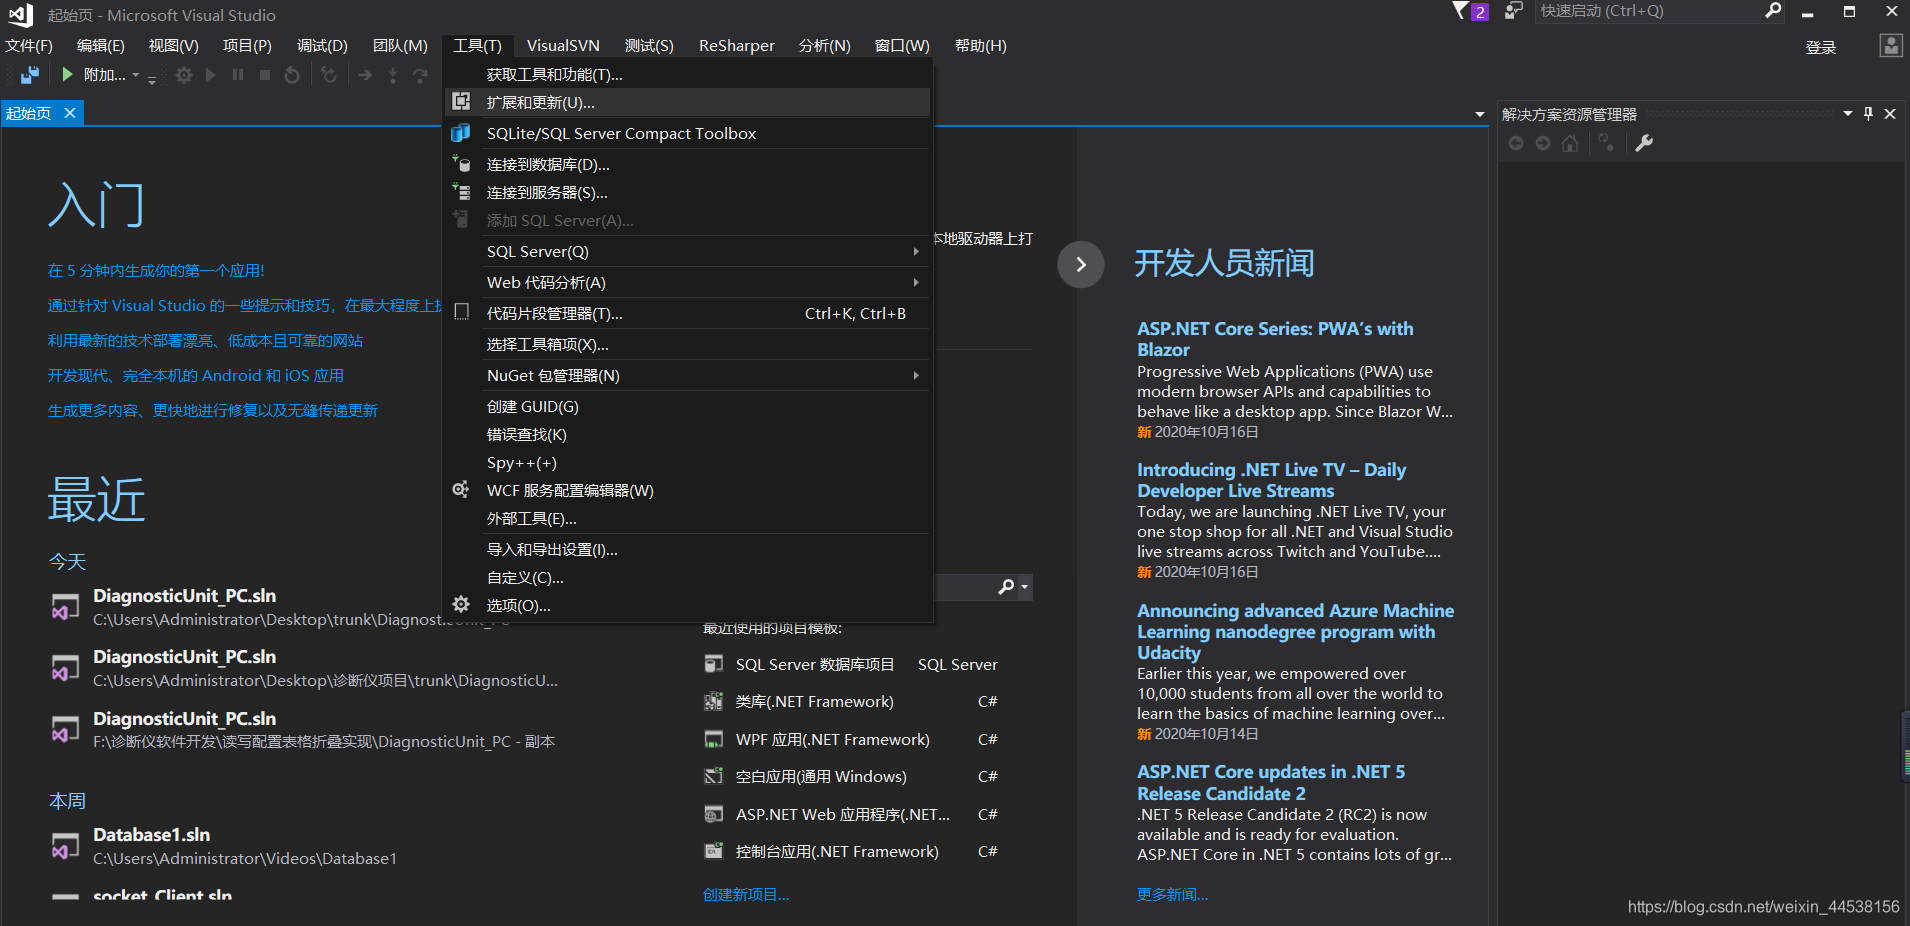Click Solution Explorer Properties wrench icon
Image resolution: width=1910 pixels, height=926 pixels.
pos(1644,143)
